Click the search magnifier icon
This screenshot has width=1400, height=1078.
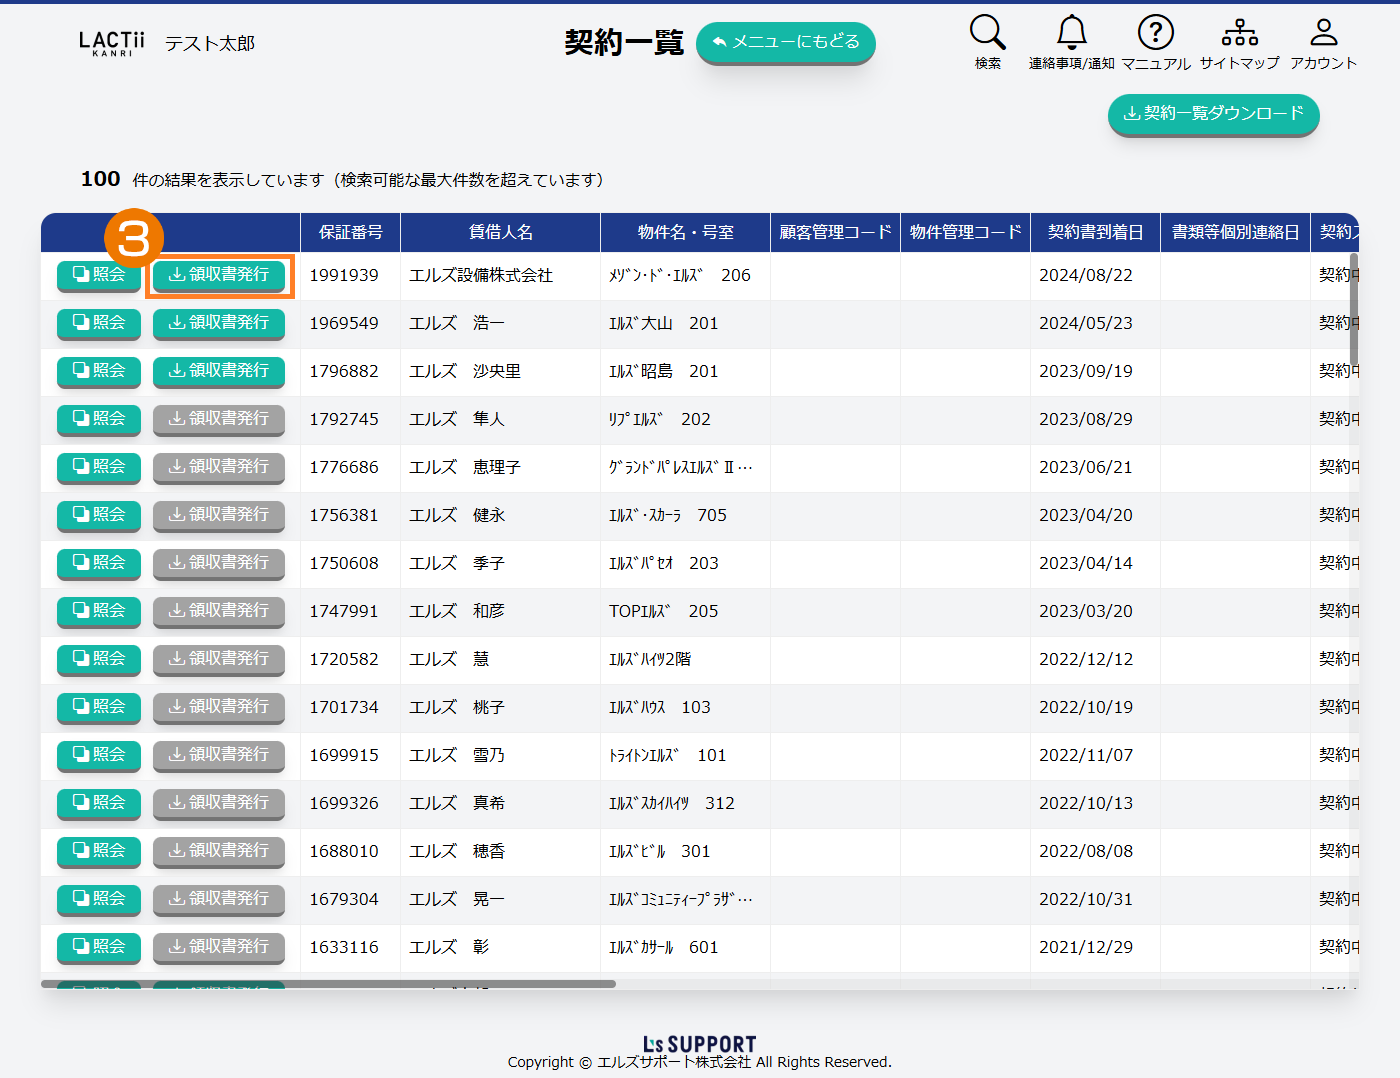click(987, 33)
